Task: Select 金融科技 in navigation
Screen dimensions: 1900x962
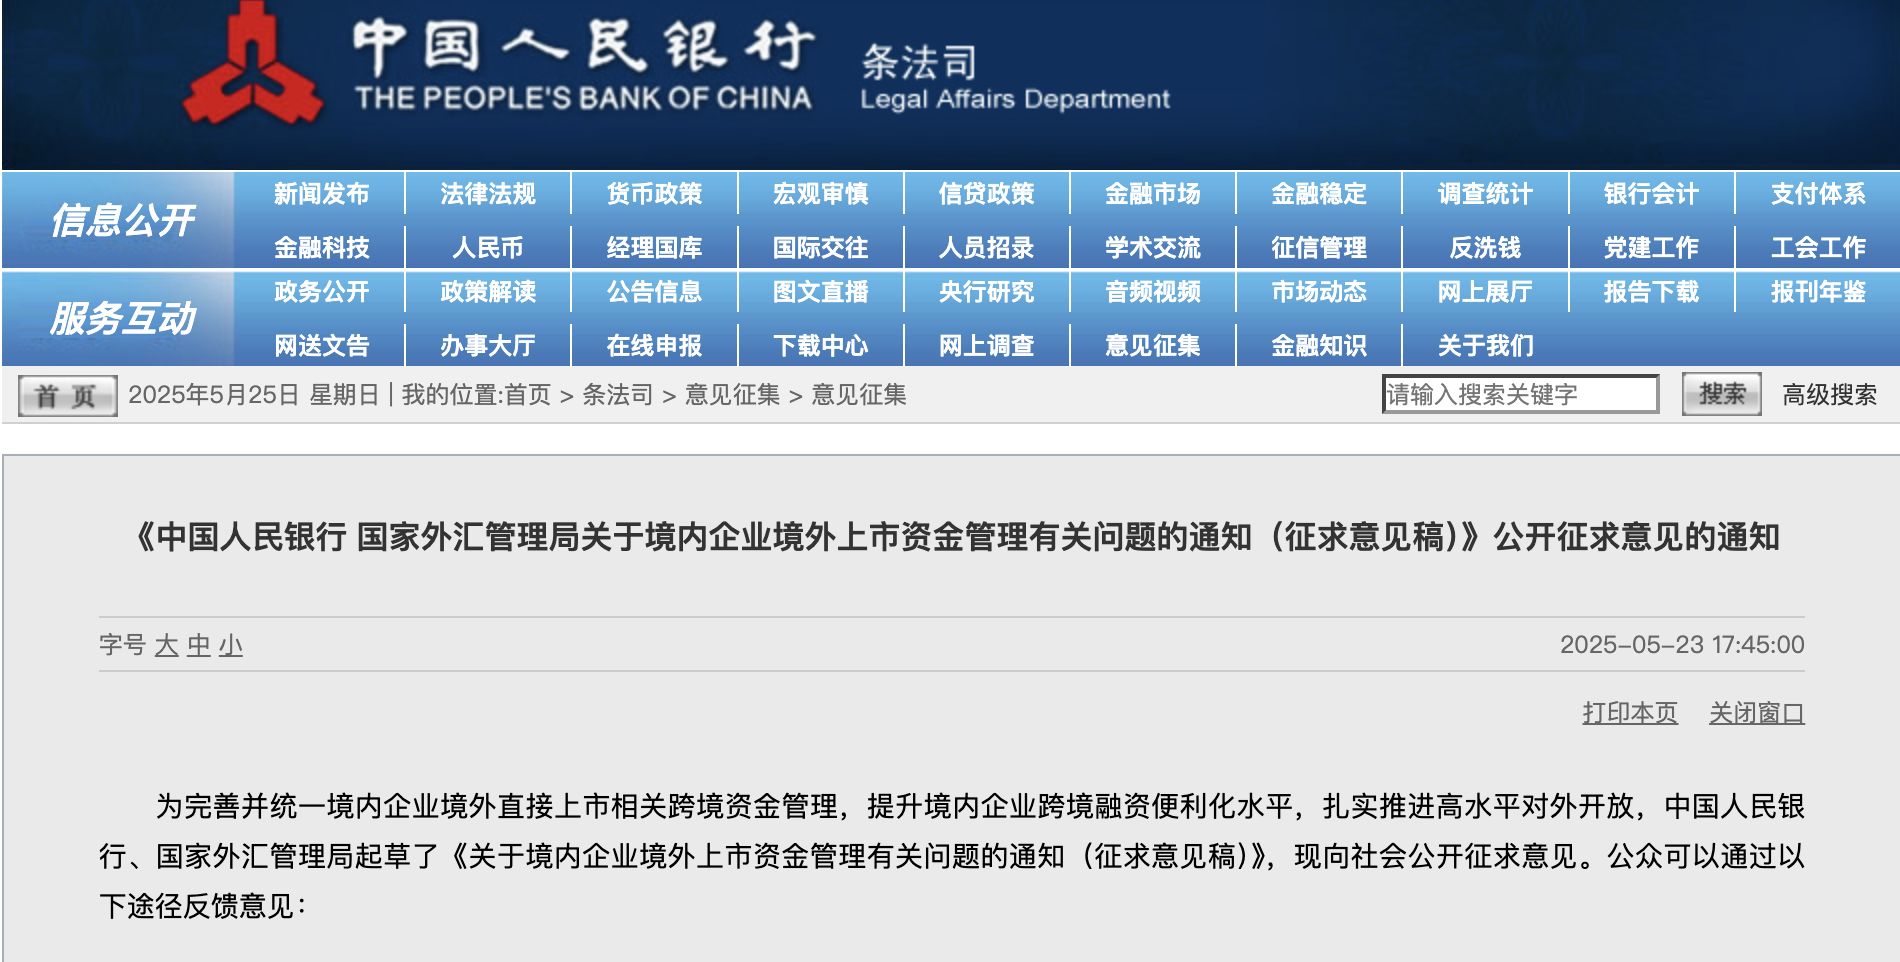Action: tap(321, 247)
